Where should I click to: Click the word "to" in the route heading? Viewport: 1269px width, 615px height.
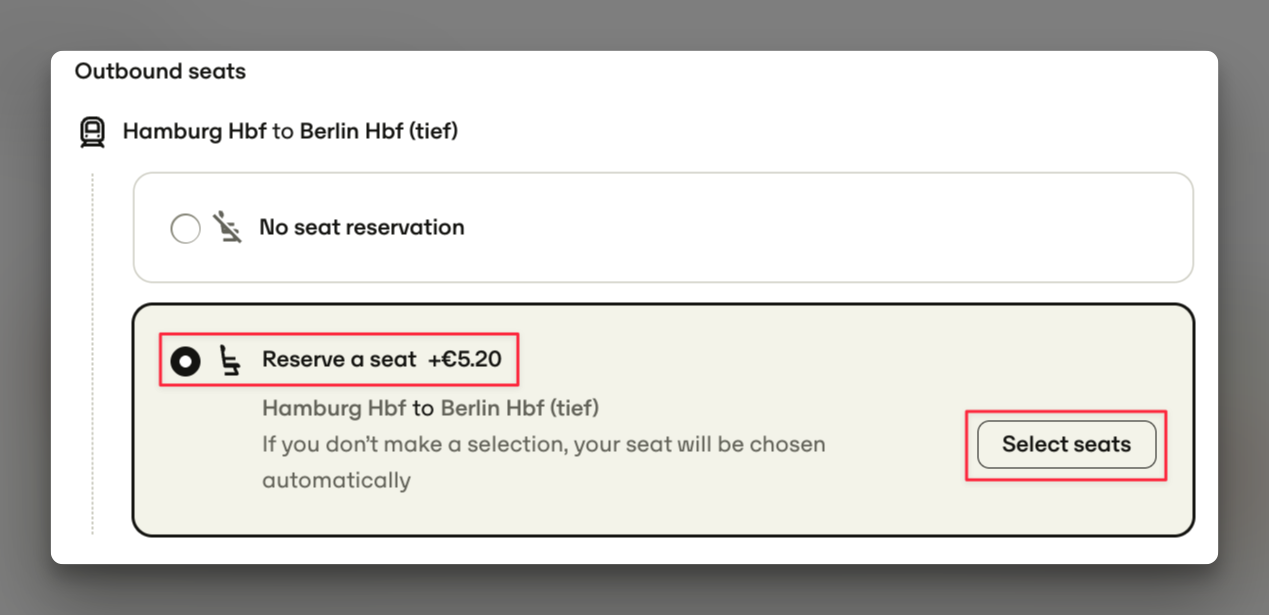(x=283, y=132)
